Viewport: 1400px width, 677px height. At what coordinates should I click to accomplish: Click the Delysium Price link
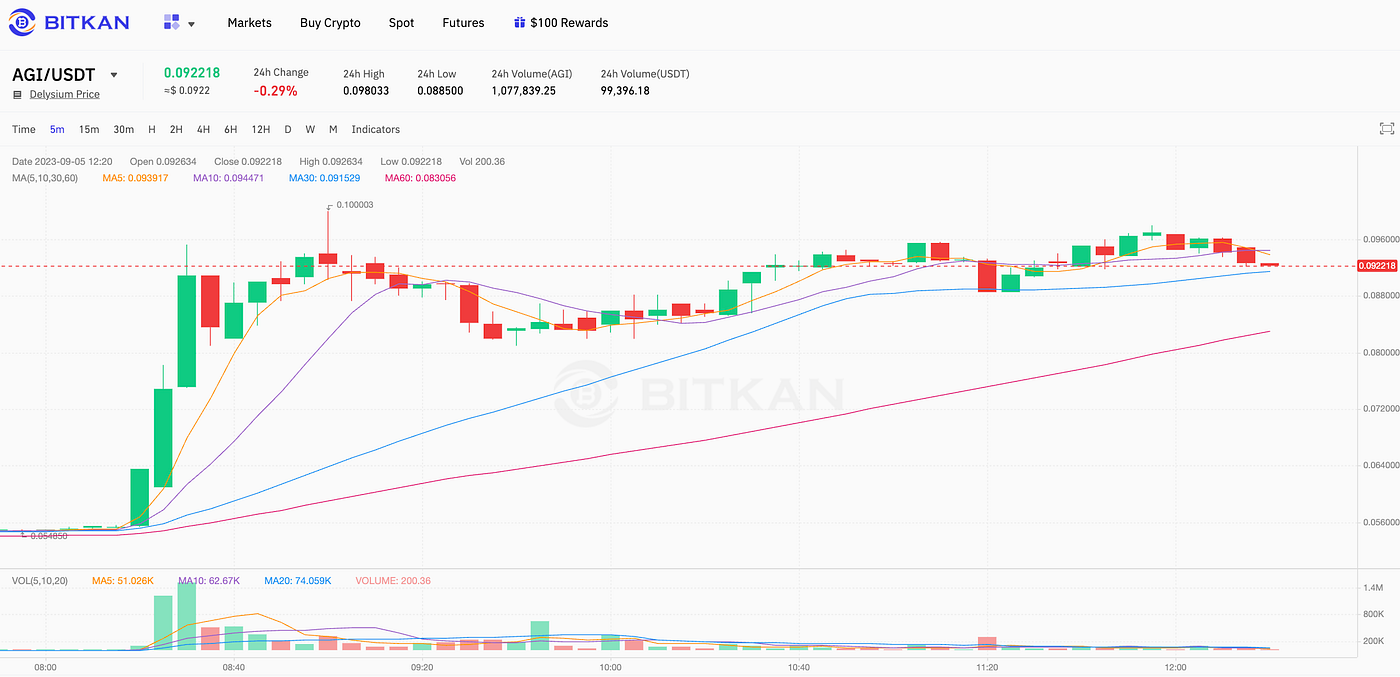tap(64, 93)
